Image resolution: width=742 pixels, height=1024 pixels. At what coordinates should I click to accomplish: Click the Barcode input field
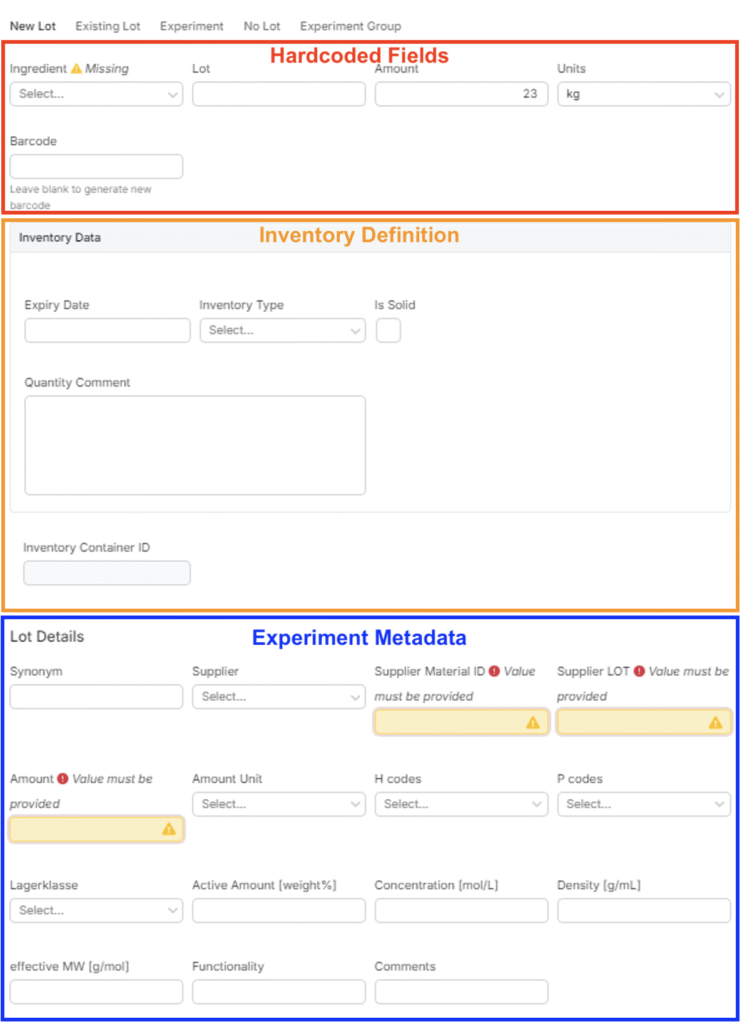pos(96,166)
